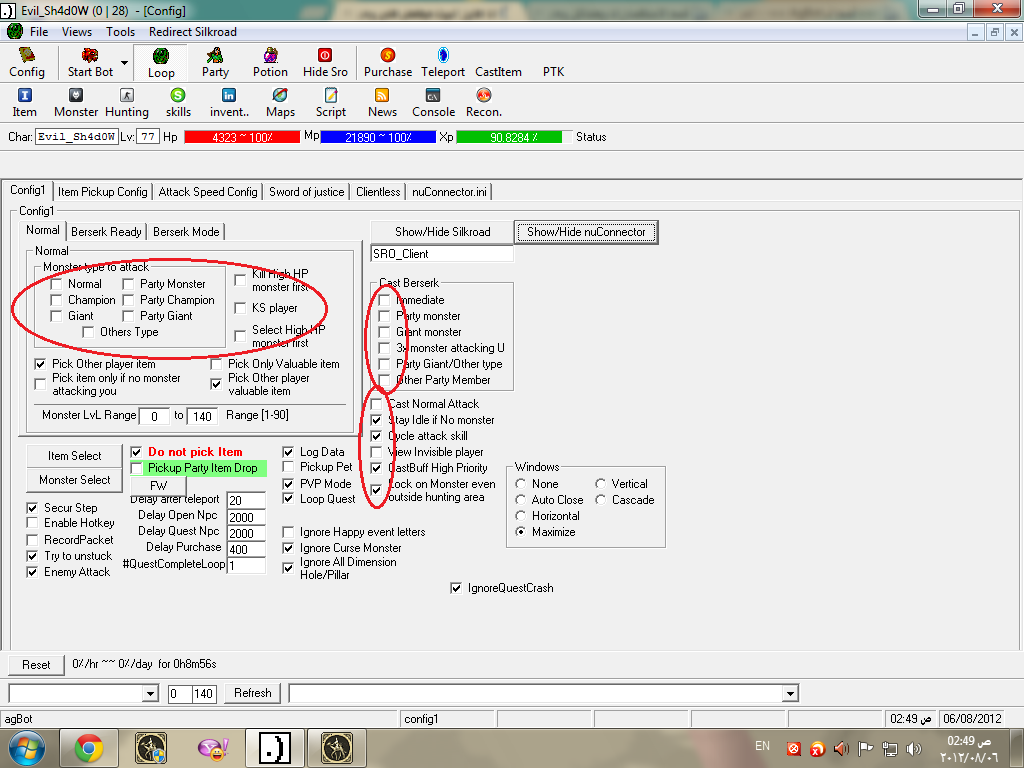Switch to Attack Speed Config tab
1024x768 pixels.
pyautogui.click(x=208, y=192)
